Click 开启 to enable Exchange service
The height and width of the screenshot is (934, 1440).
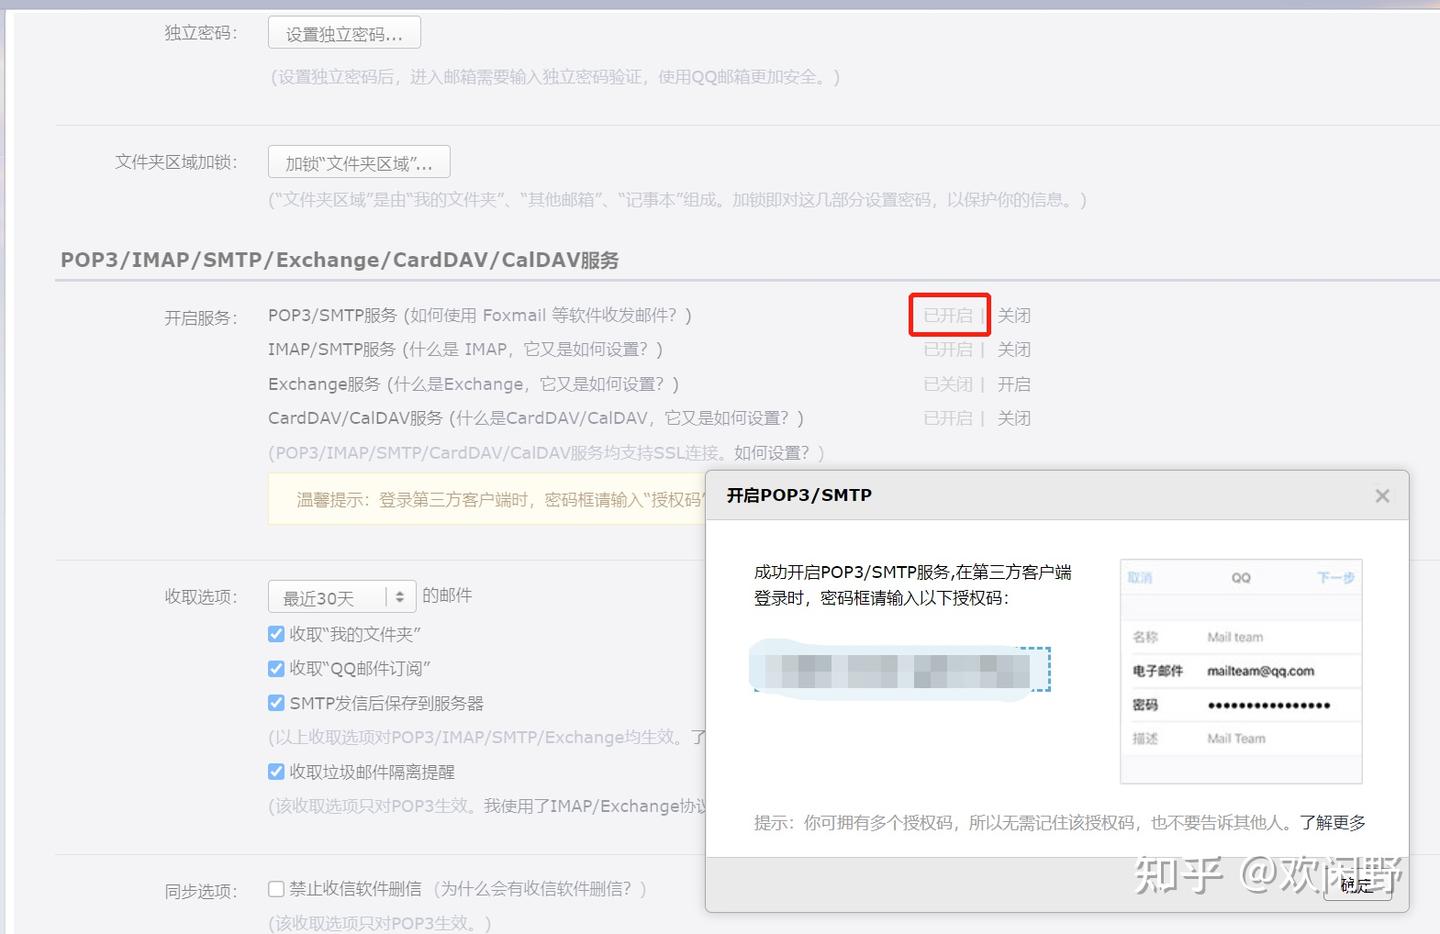click(1014, 383)
